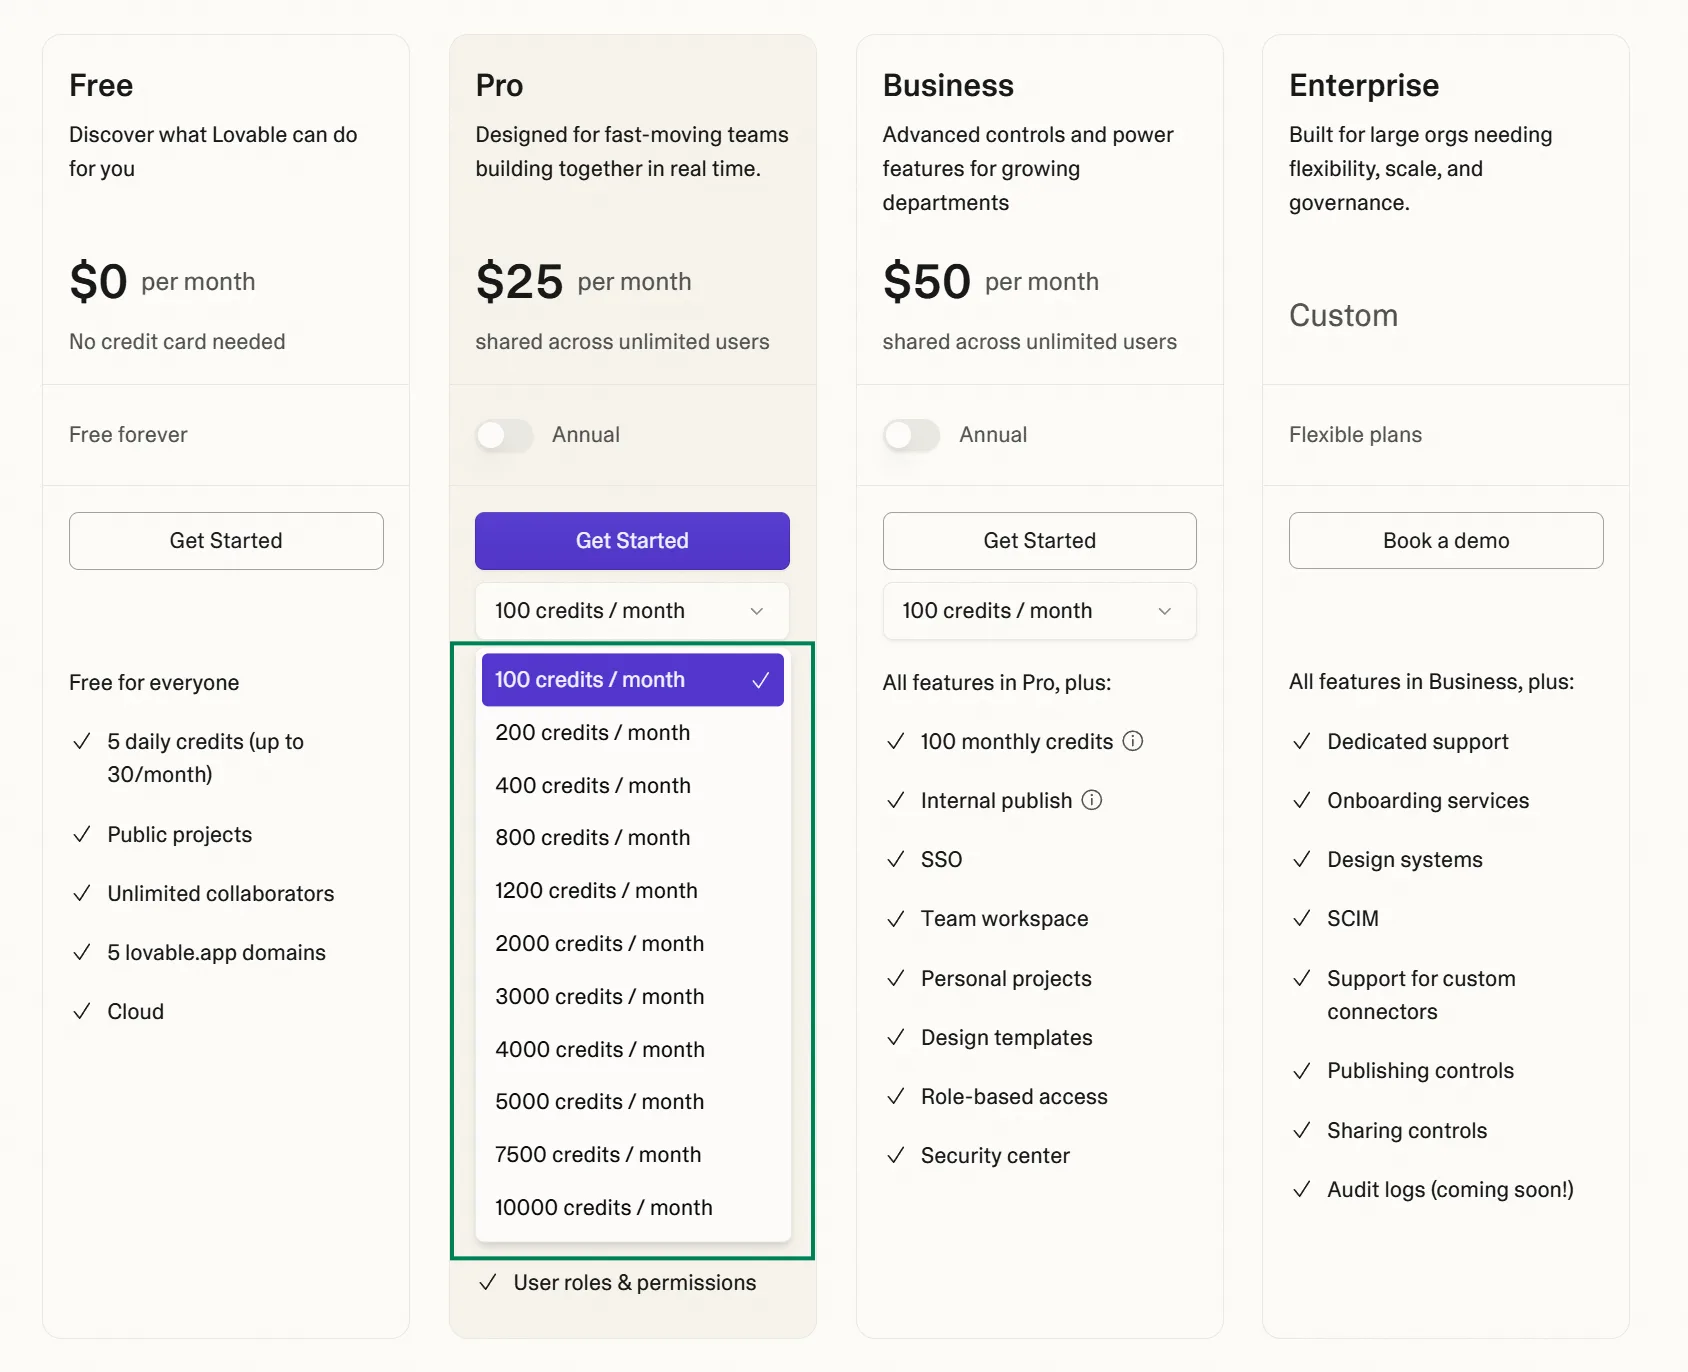Click info icon beside 100 monthly credits

(1132, 741)
